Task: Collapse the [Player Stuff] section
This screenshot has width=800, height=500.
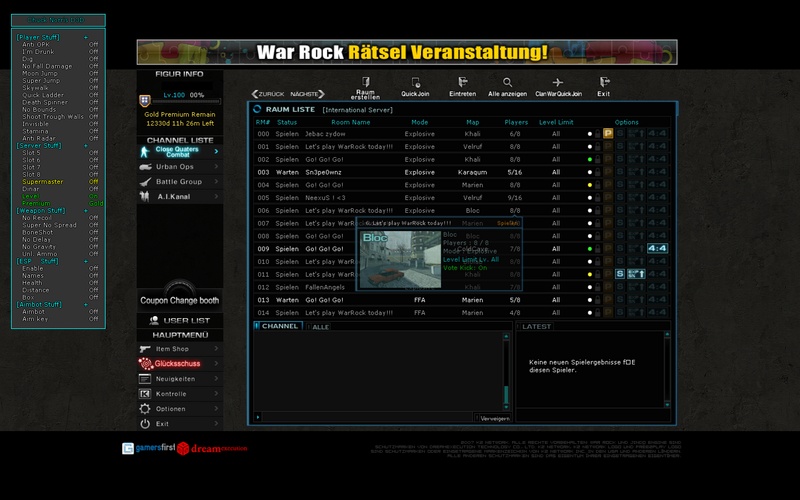Action: coord(86,37)
